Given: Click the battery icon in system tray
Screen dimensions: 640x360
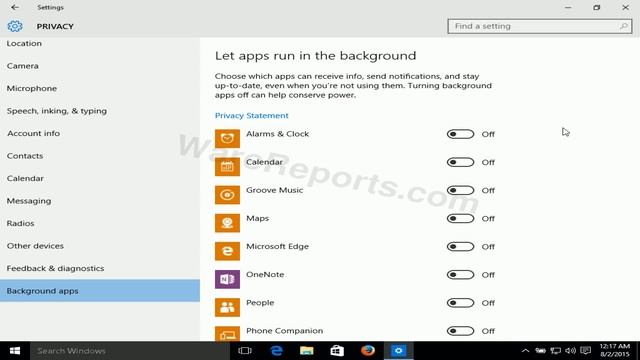Looking at the screenshot, I should pyautogui.click(x=540, y=351).
